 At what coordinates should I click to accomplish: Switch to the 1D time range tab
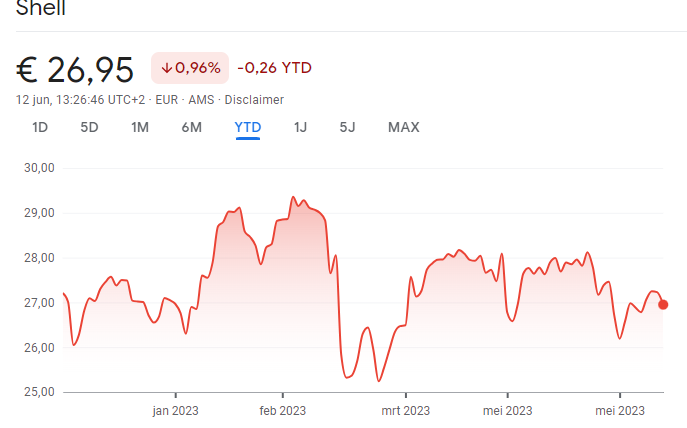click(x=40, y=127)
